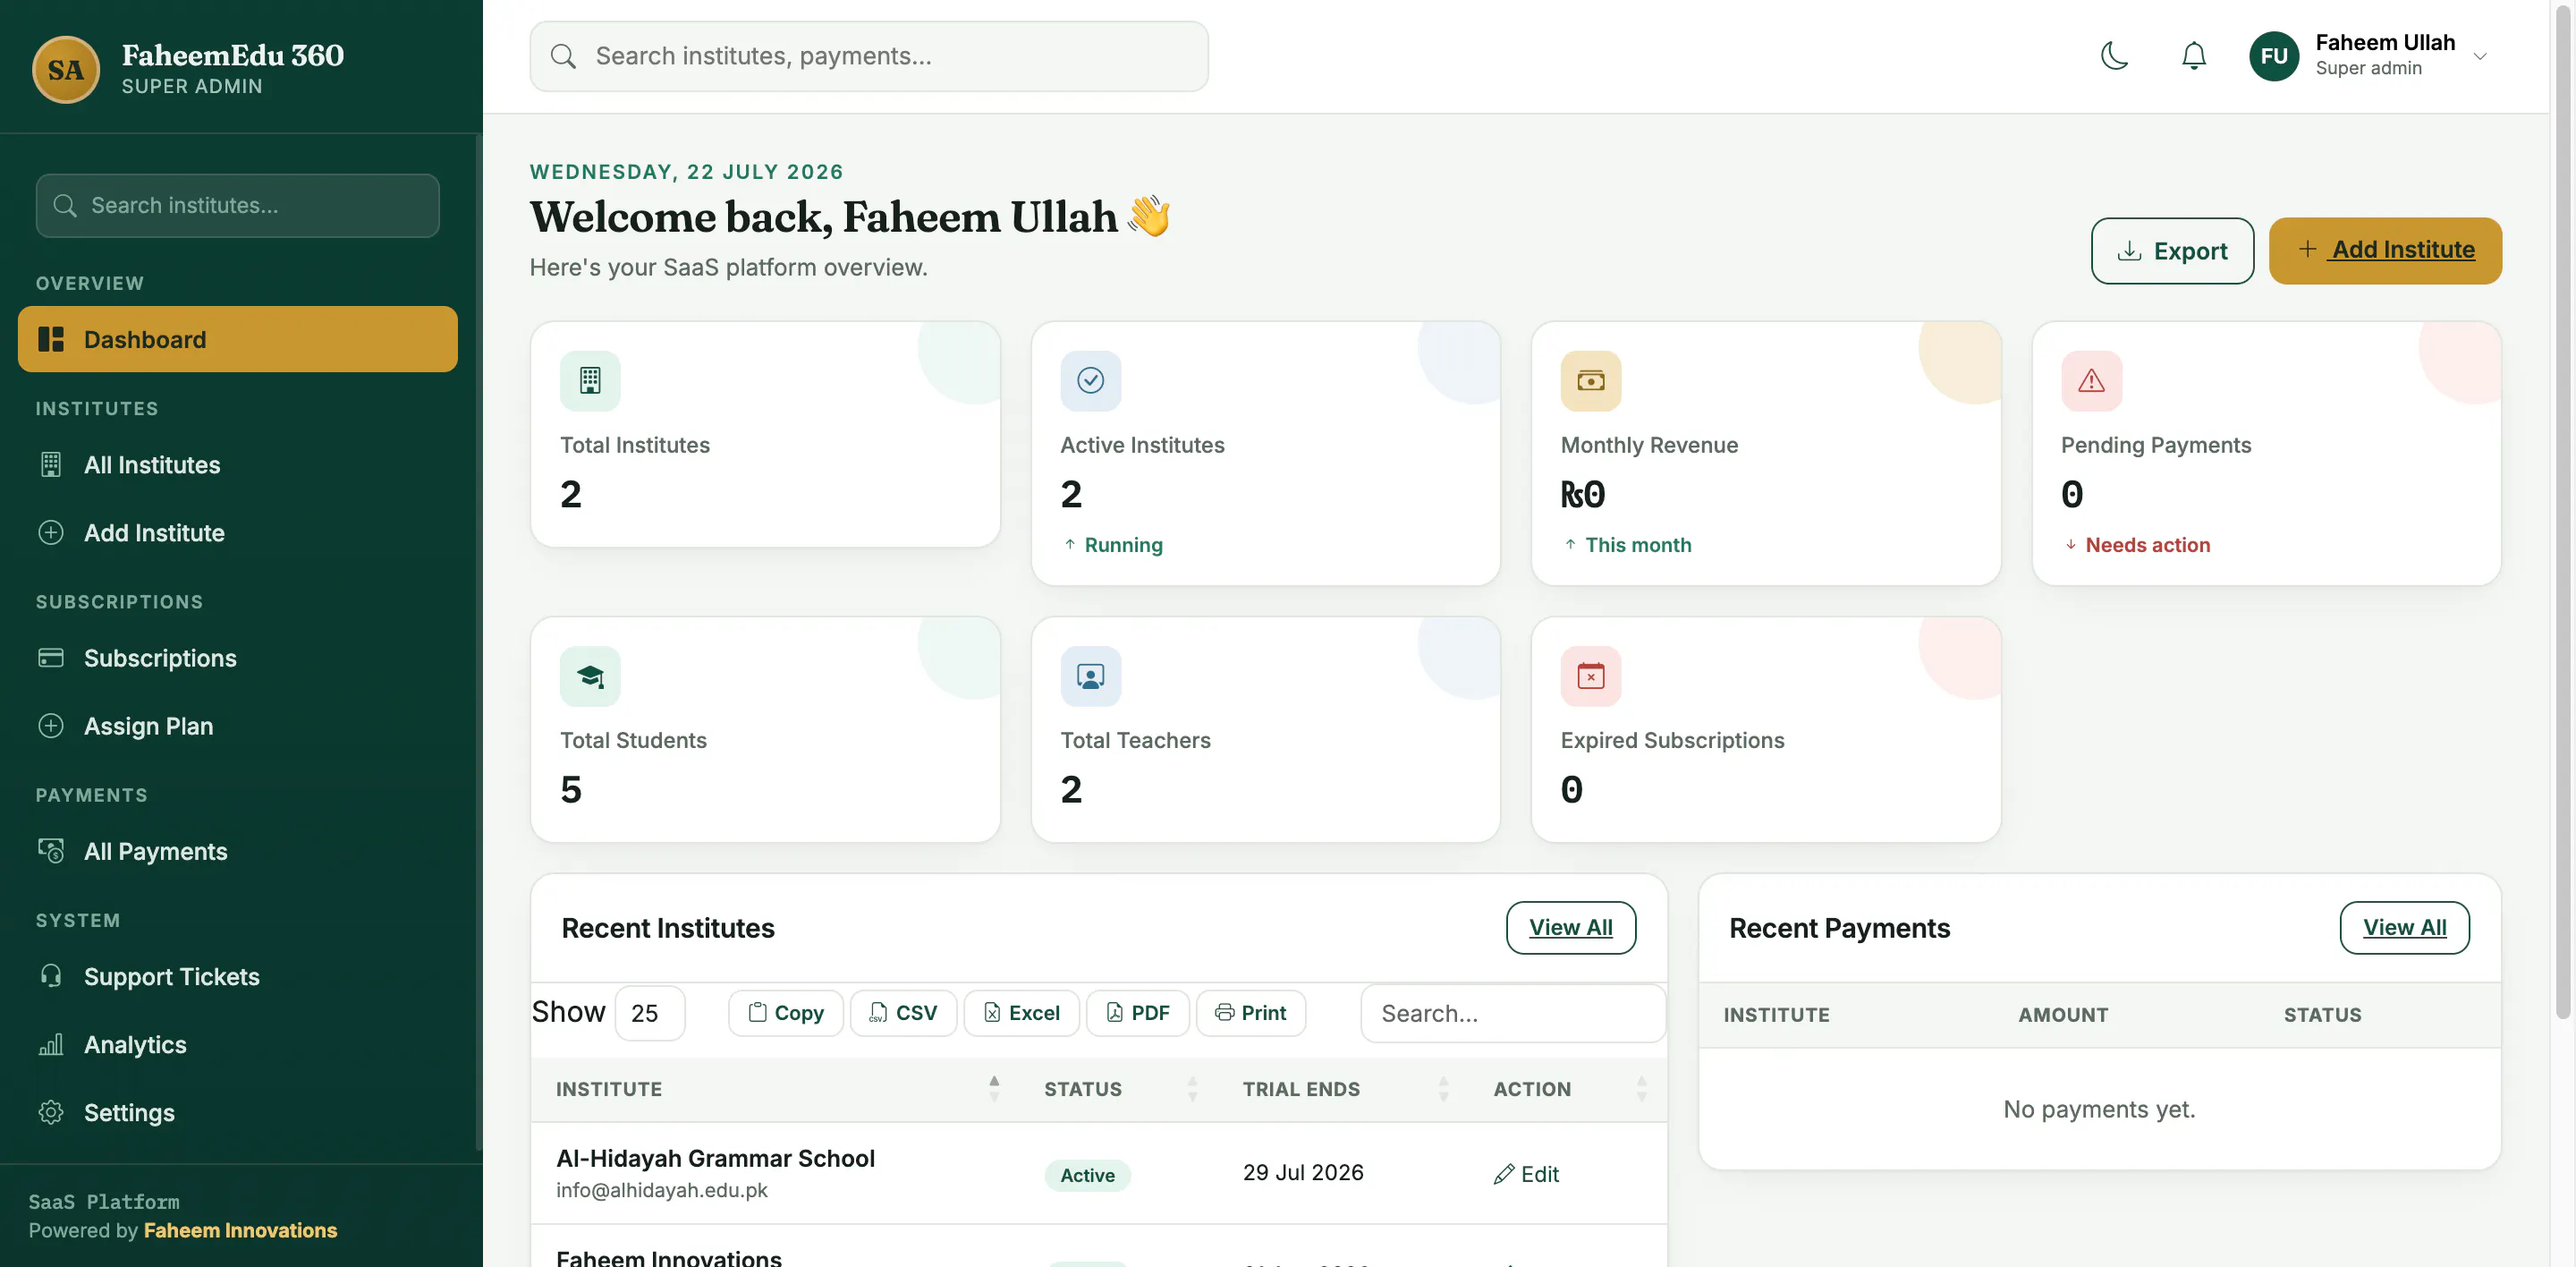Open the Assign Plan page
2576x1267 pixels.
[x=237, y=726]
